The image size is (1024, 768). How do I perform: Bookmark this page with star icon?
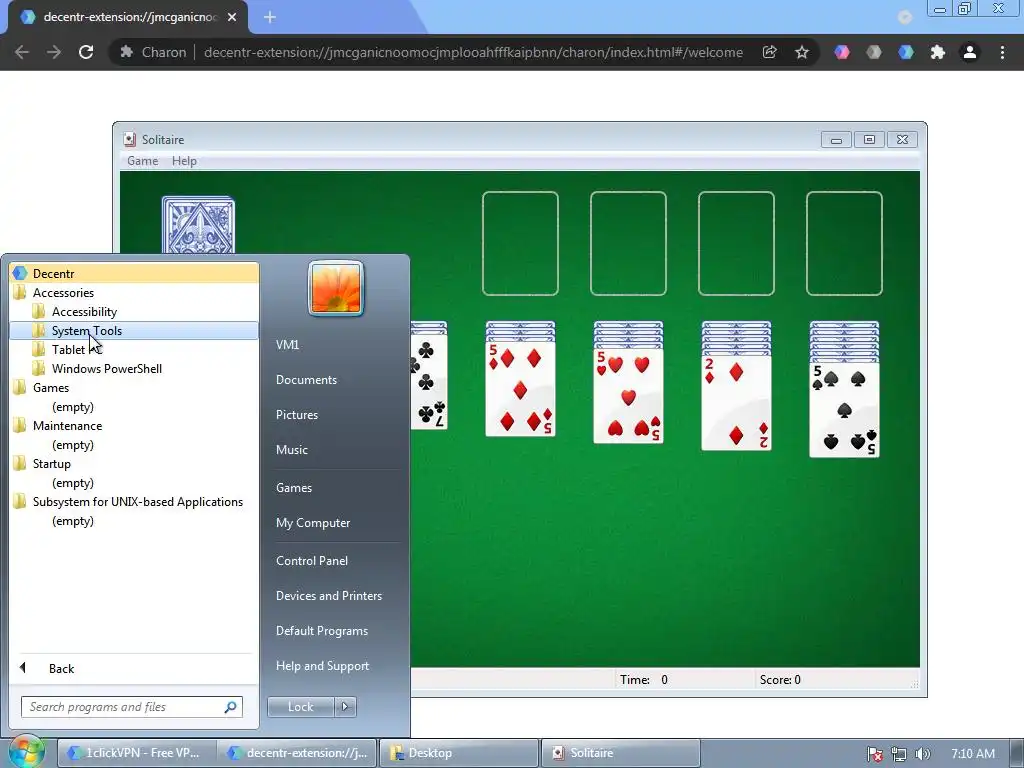[802, 52]
